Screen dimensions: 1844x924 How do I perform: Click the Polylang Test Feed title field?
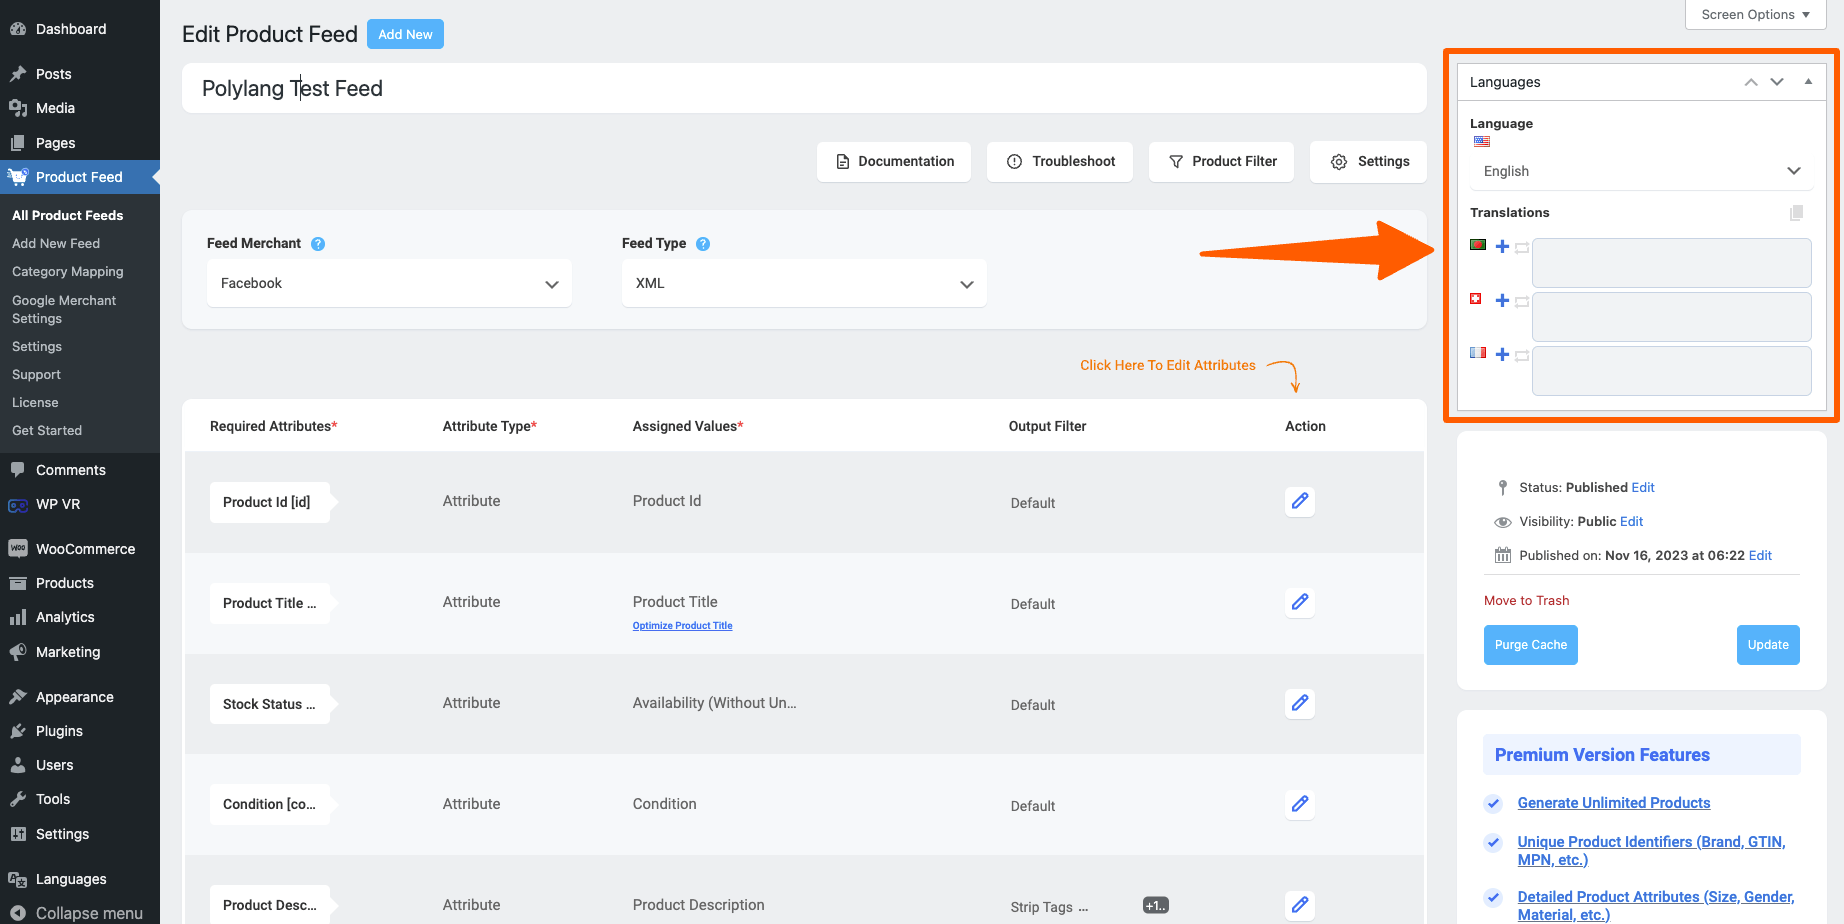(804, 88)
